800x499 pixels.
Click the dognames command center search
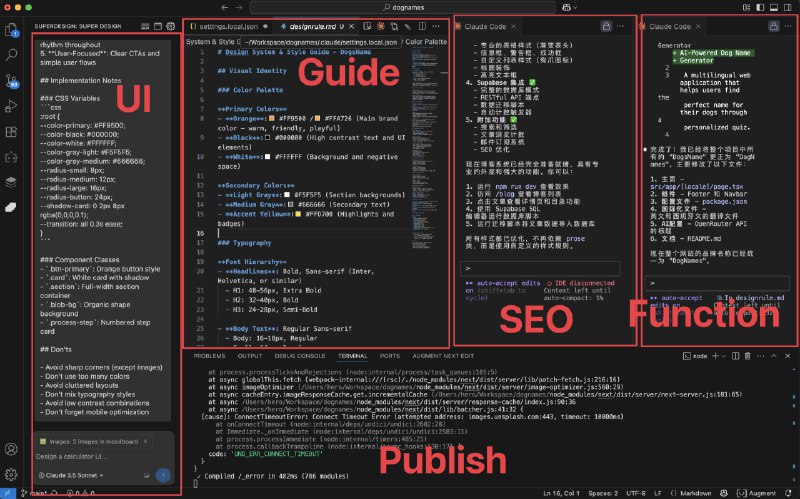coord(403,7)
